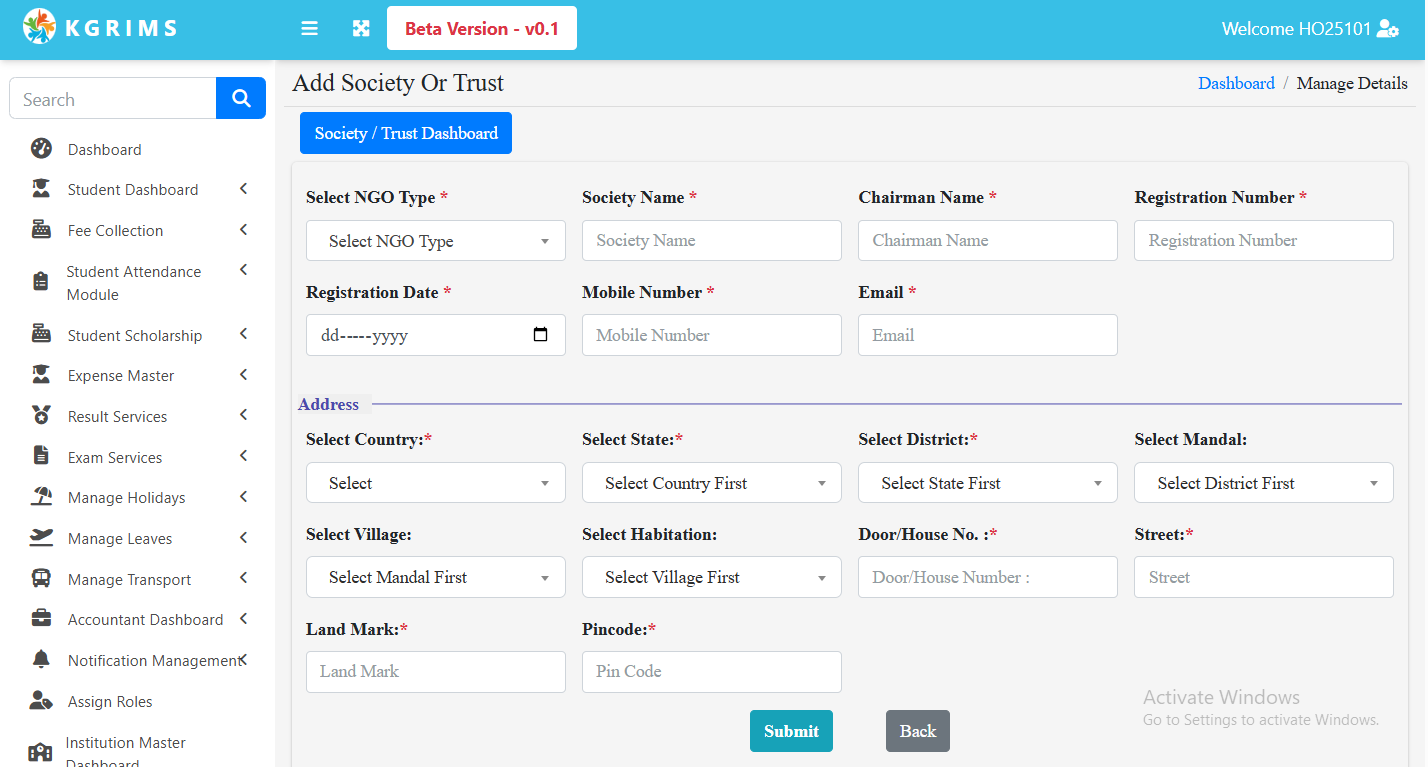Click the magnifier search button
1428x767 pixels.
(241, 98)
